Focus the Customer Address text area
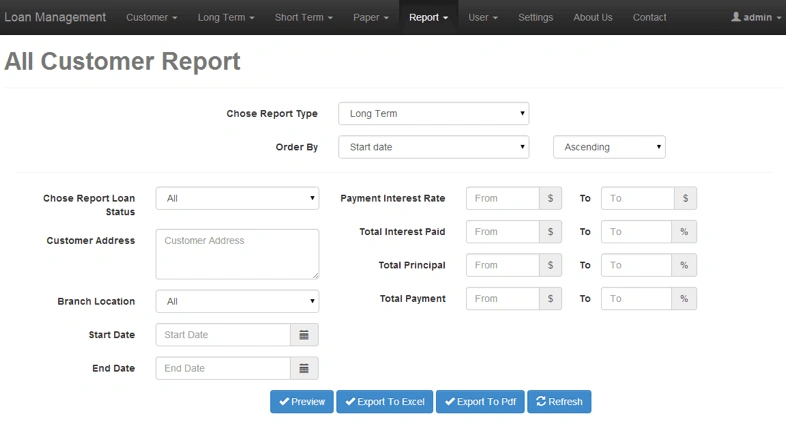The height and width of the screenshot is (432, 786). tap(237, 254)
